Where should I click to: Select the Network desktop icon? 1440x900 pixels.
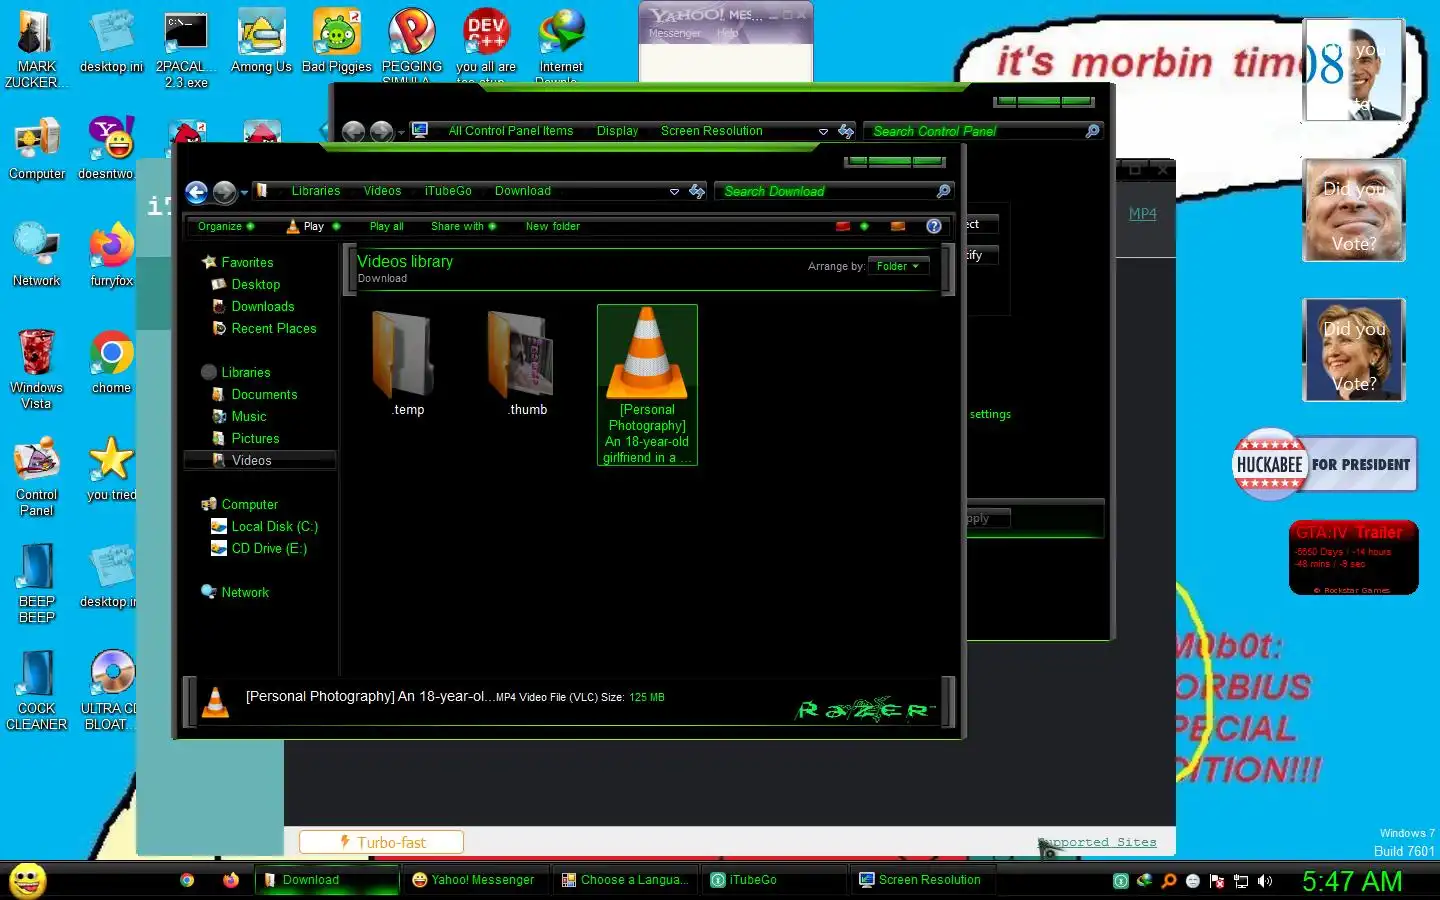[x=36, y=256]
